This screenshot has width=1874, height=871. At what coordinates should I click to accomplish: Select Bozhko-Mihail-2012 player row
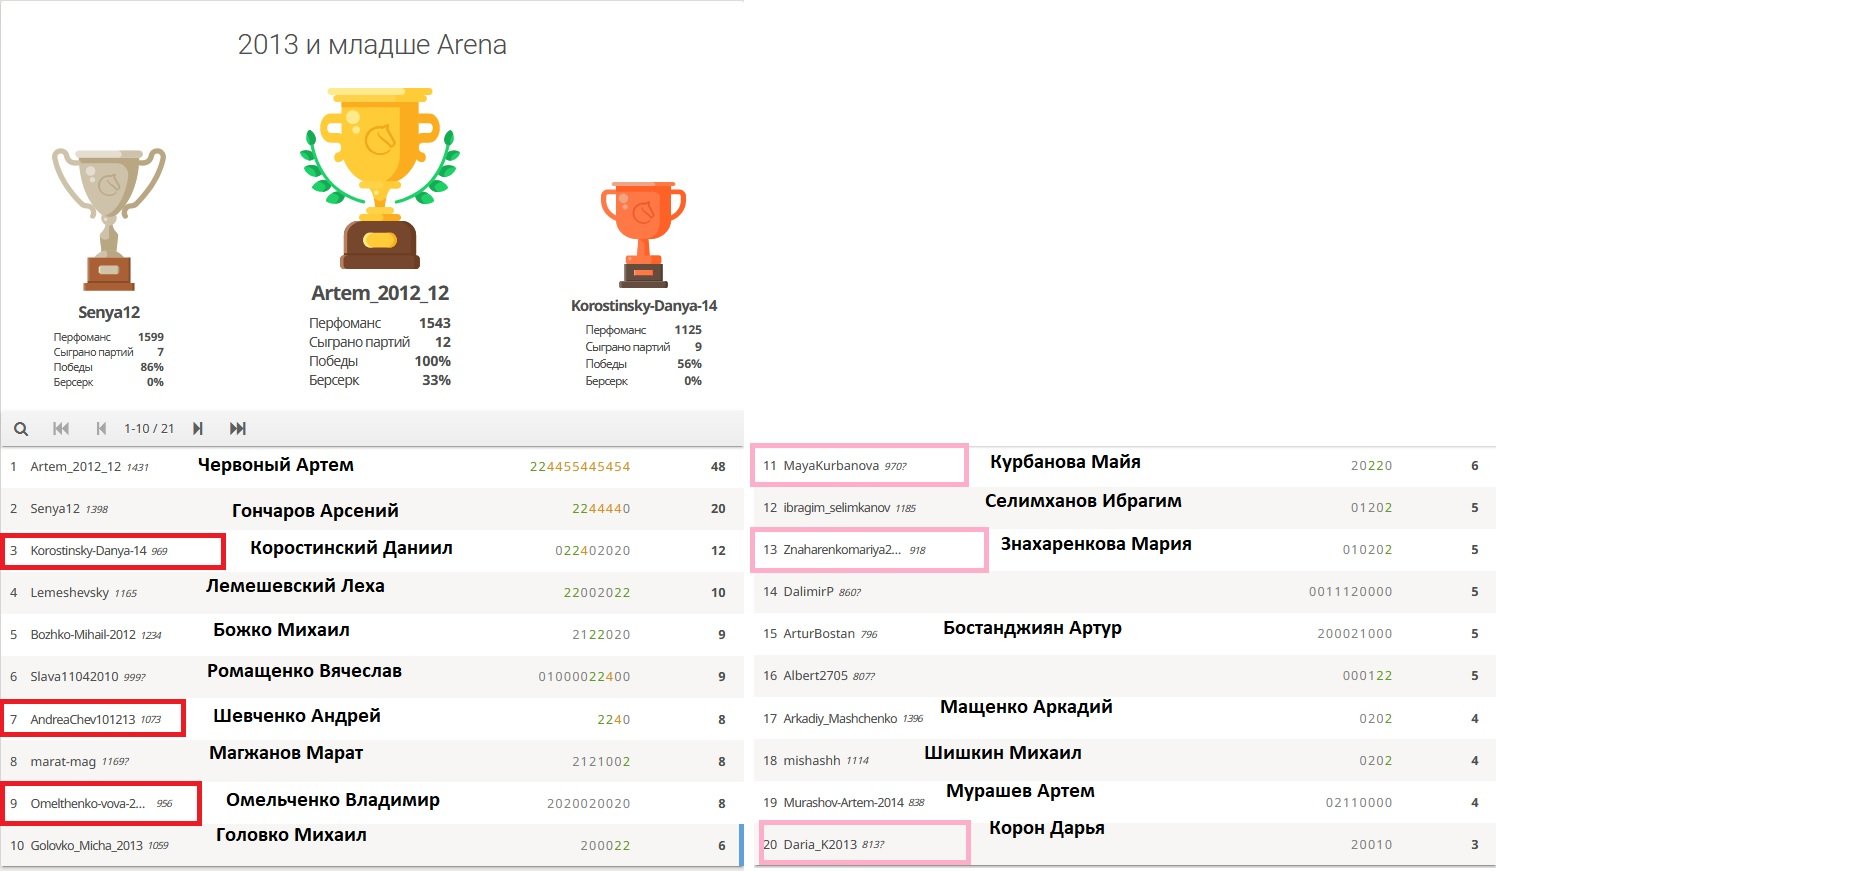point(82,635)
